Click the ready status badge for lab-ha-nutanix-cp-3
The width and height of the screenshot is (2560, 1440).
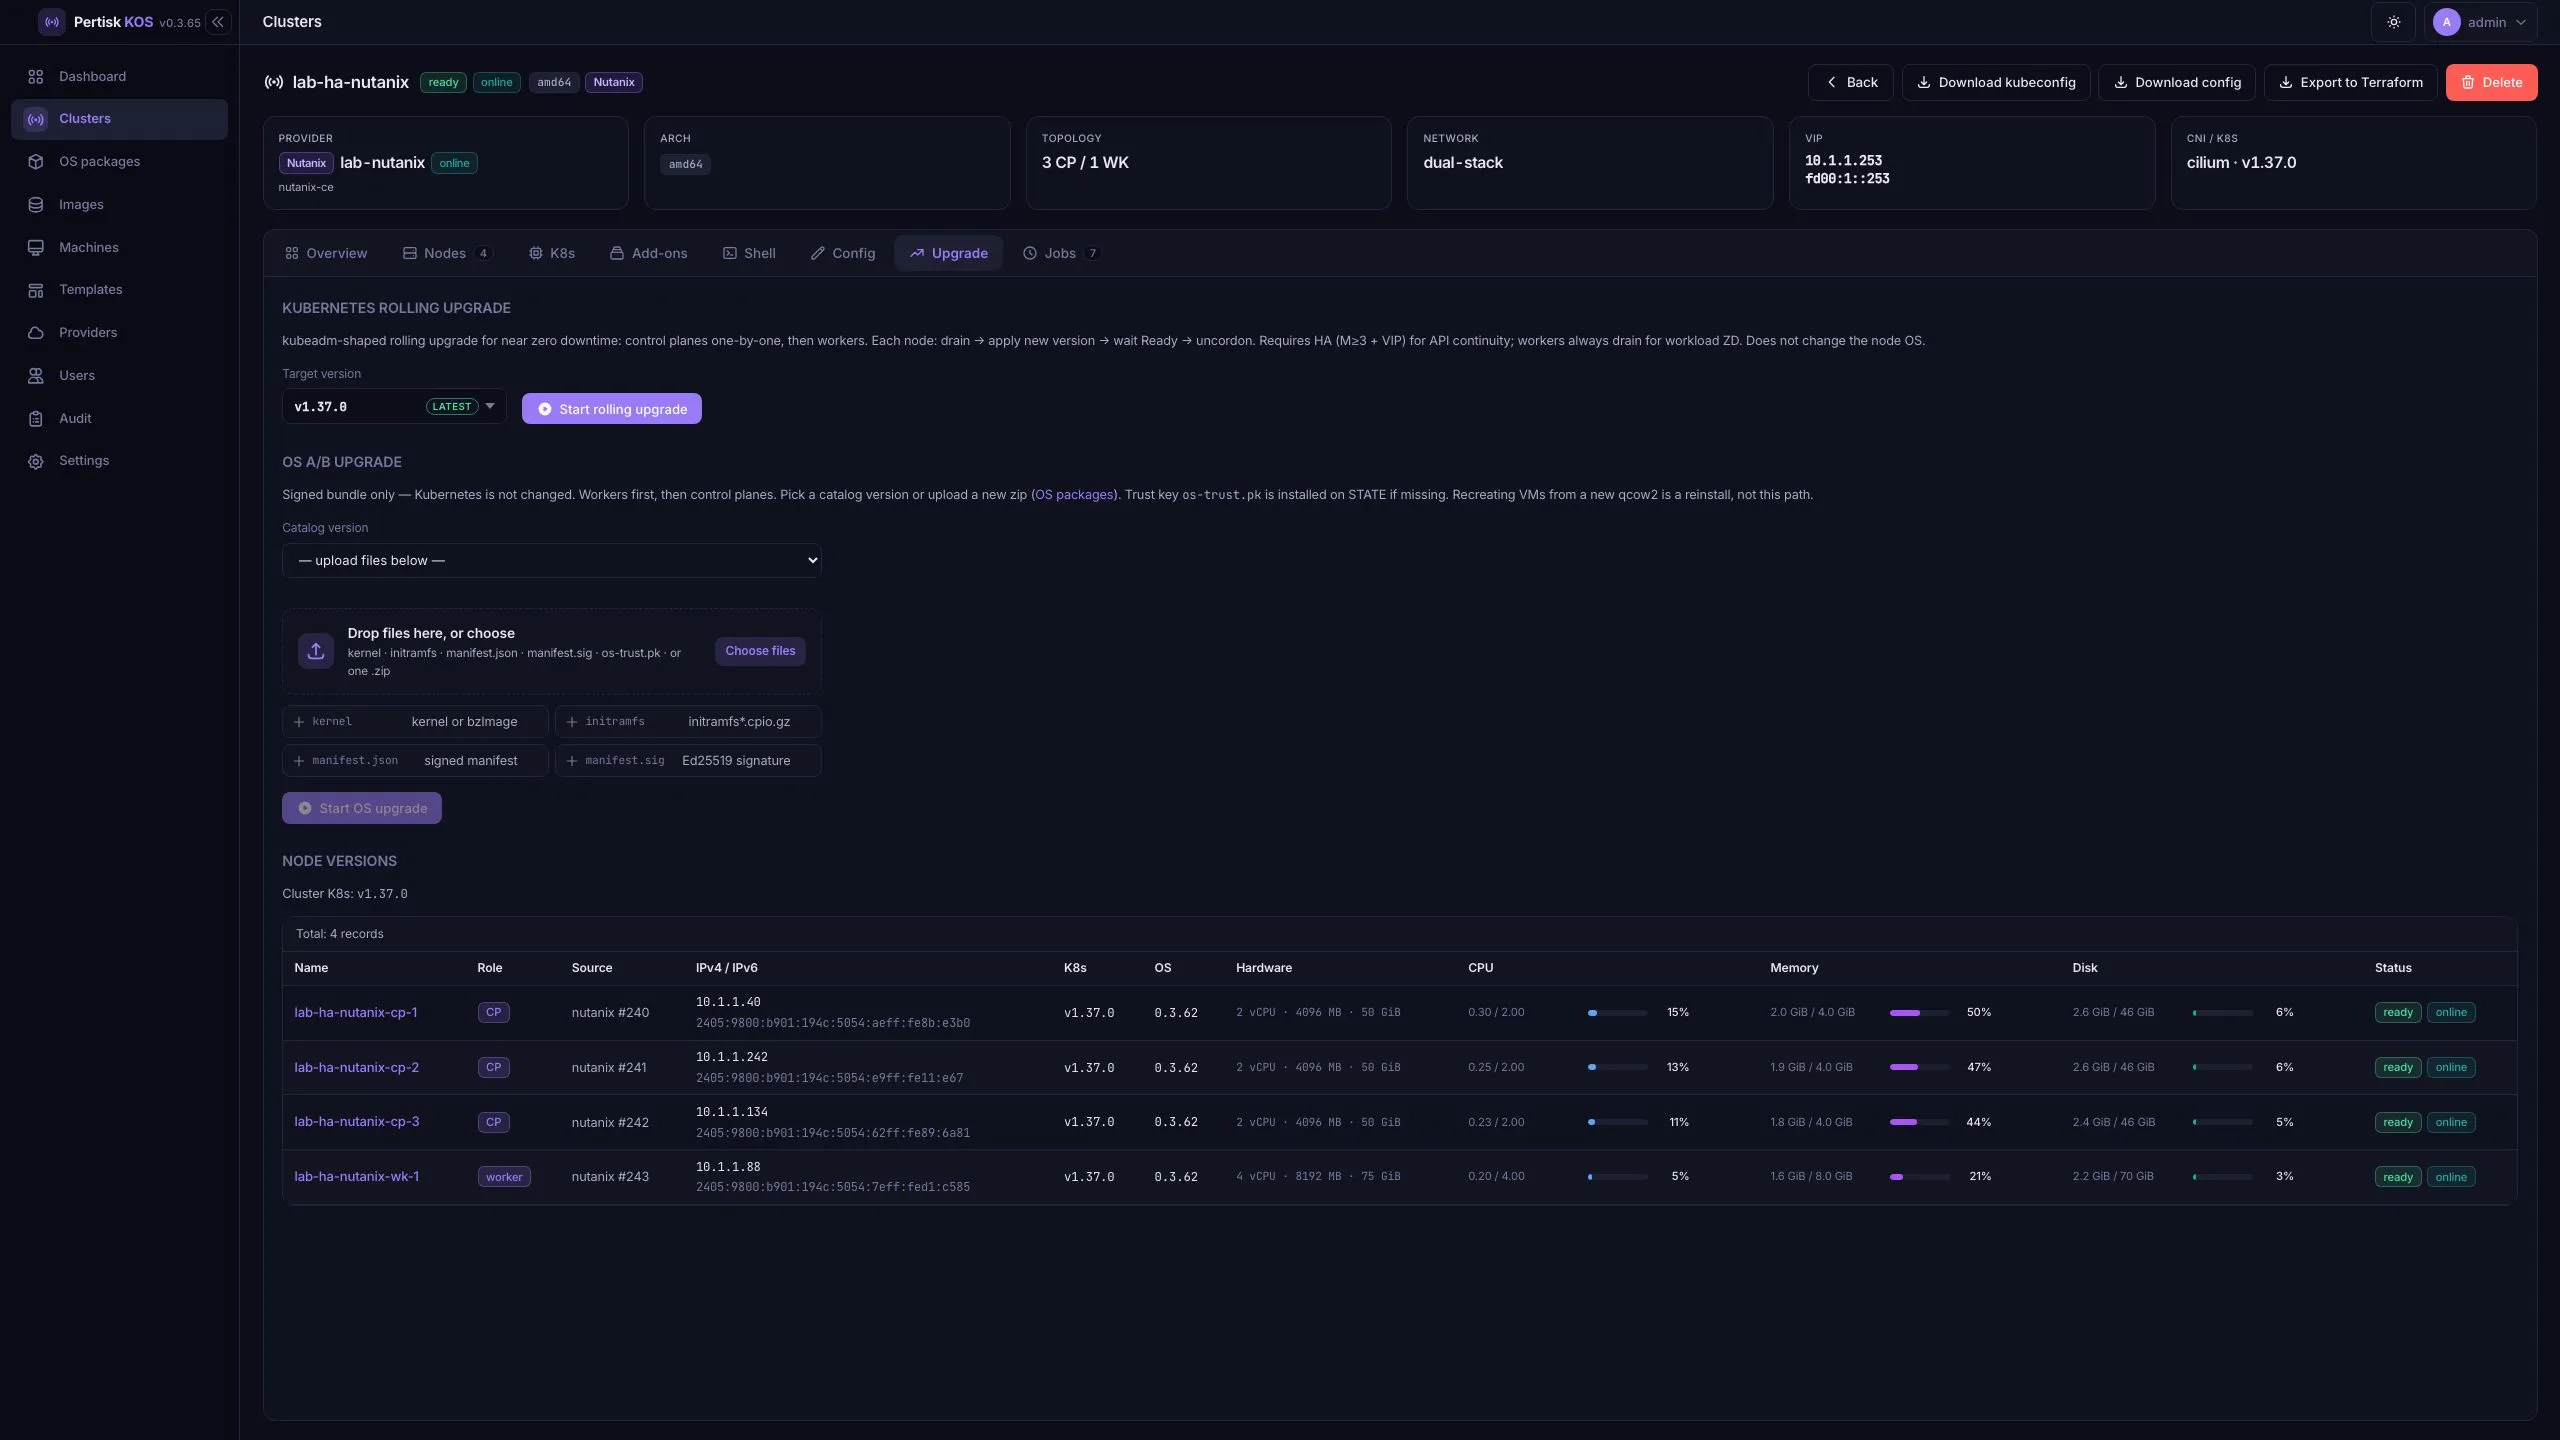click(2398, 1122)
